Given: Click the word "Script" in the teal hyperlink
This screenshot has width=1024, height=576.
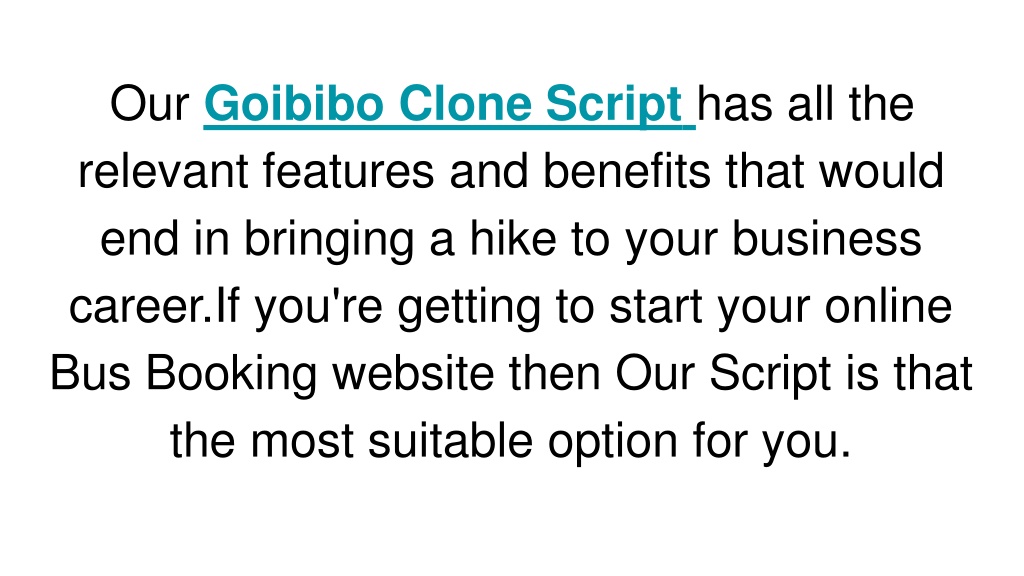Looking at the screenshot, I should pos(614,106).
